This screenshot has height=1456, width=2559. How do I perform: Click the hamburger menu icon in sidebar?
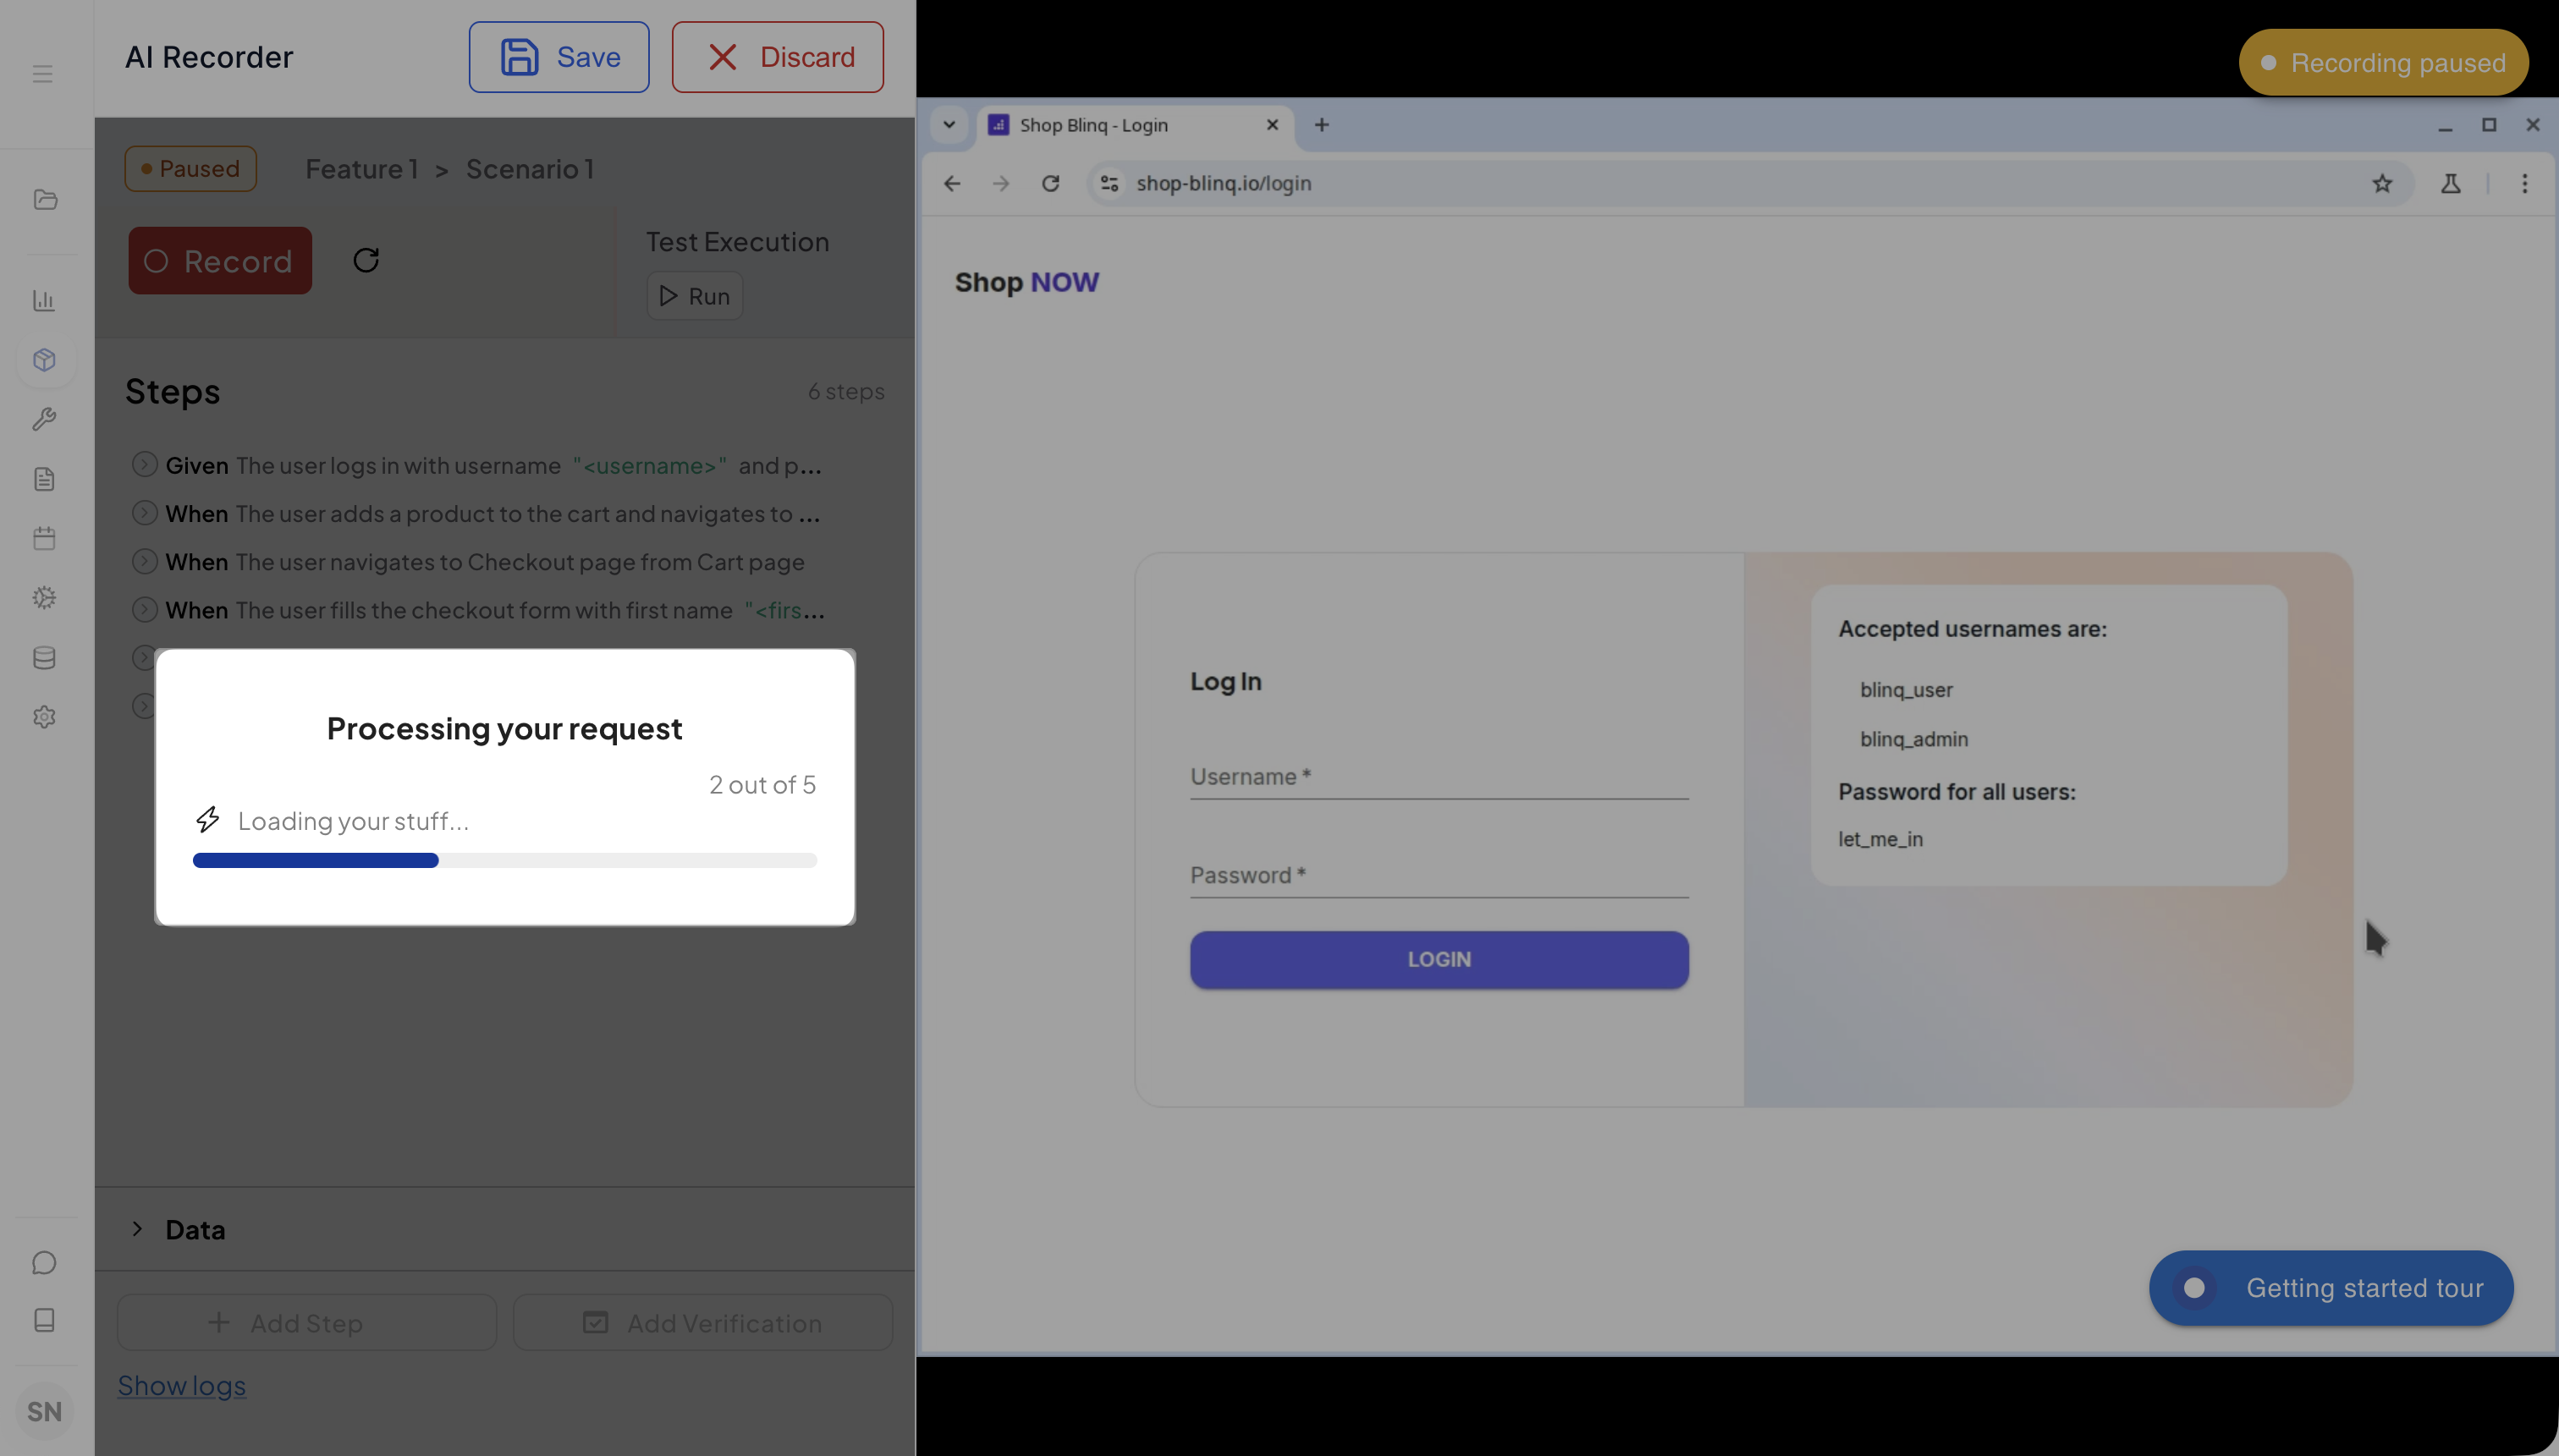42,74
